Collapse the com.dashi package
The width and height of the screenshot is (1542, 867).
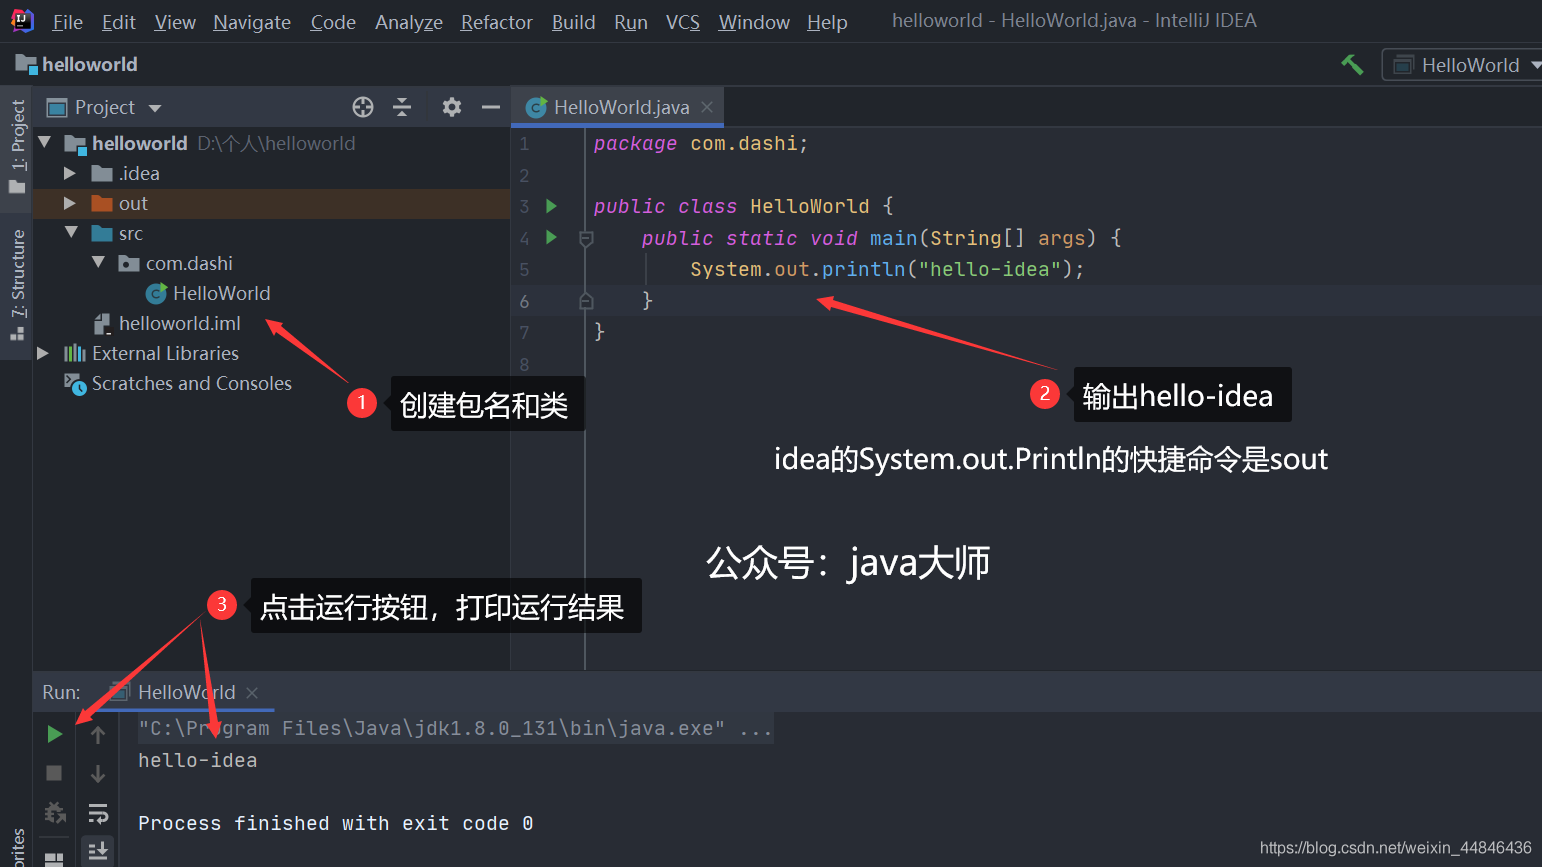pos(98,263)
